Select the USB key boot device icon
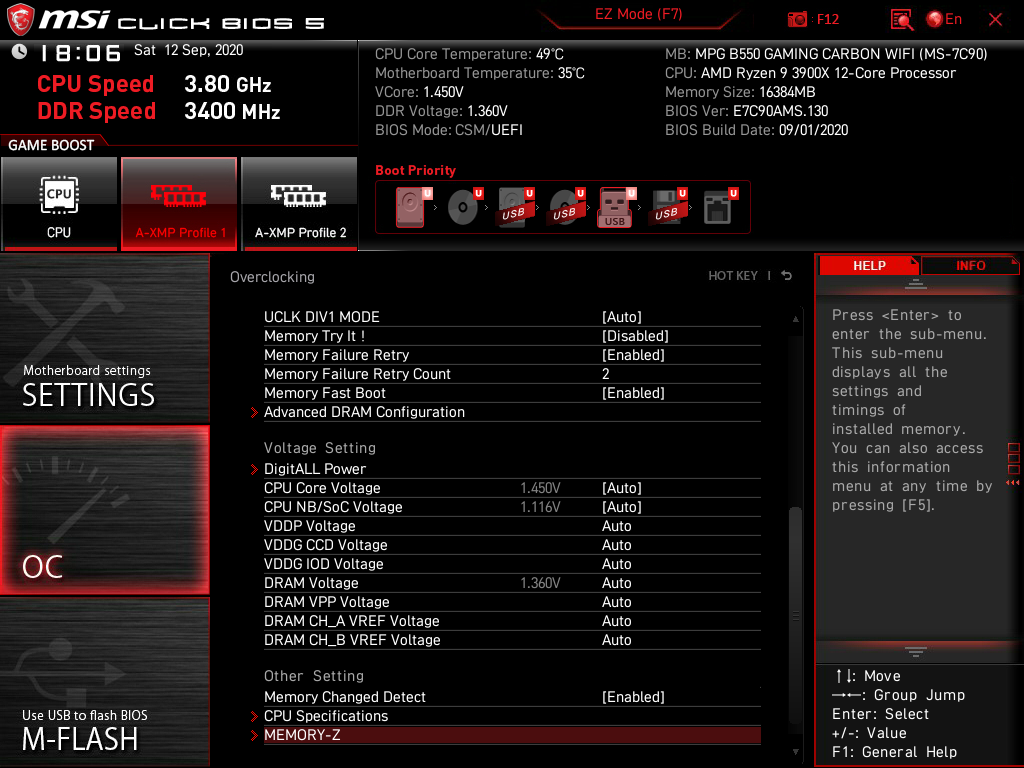 (x=616, y=208)
